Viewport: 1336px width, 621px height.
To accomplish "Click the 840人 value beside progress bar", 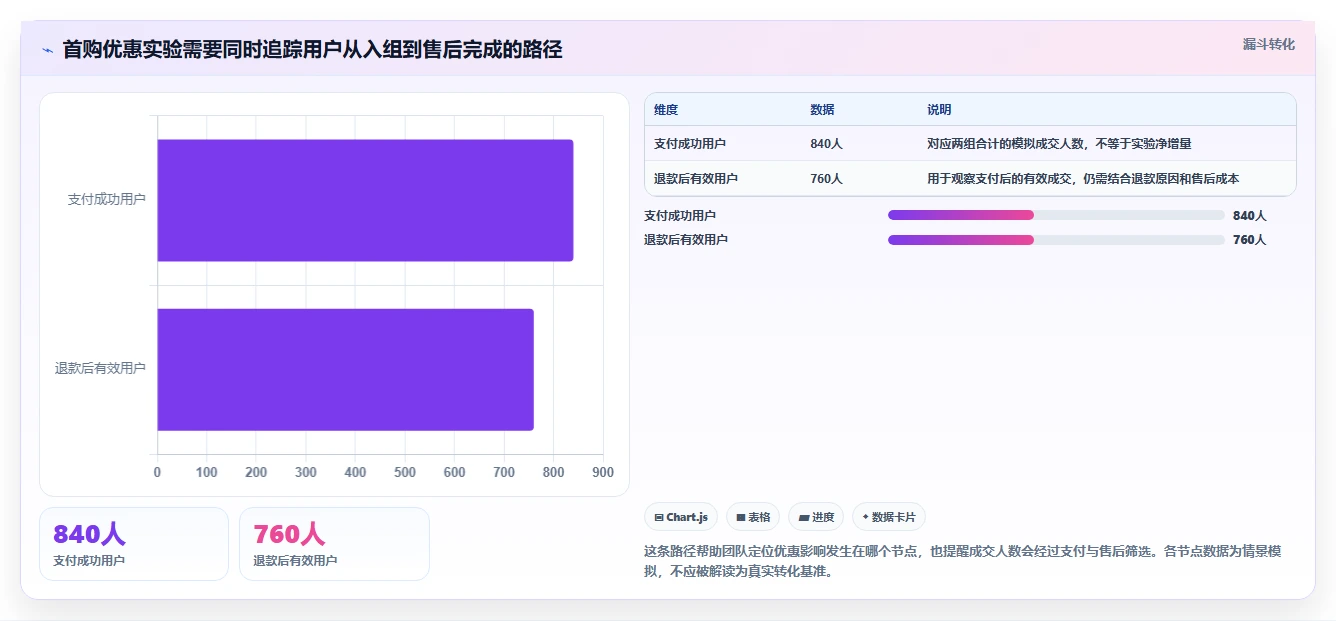I will (x=1249, y=215).
